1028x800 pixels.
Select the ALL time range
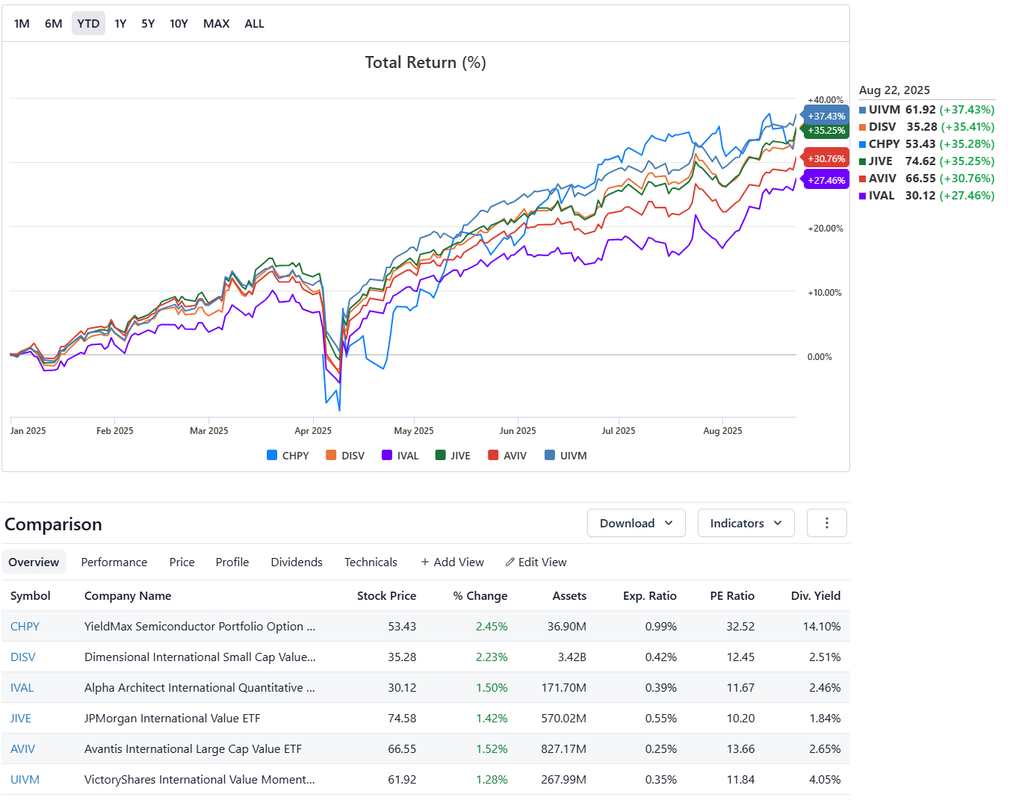point(254,24)
